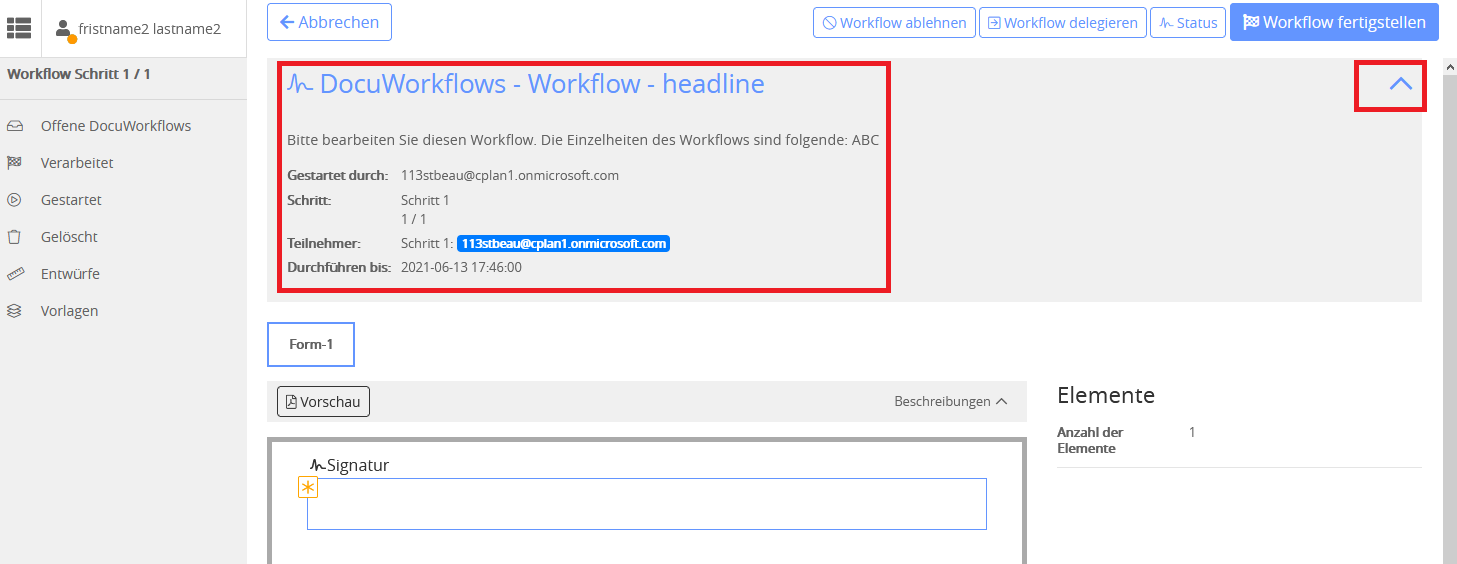Open fristname2 lastname2 user profile
This screenshot has height=564, width=1457.
click(x=150, y=29)
